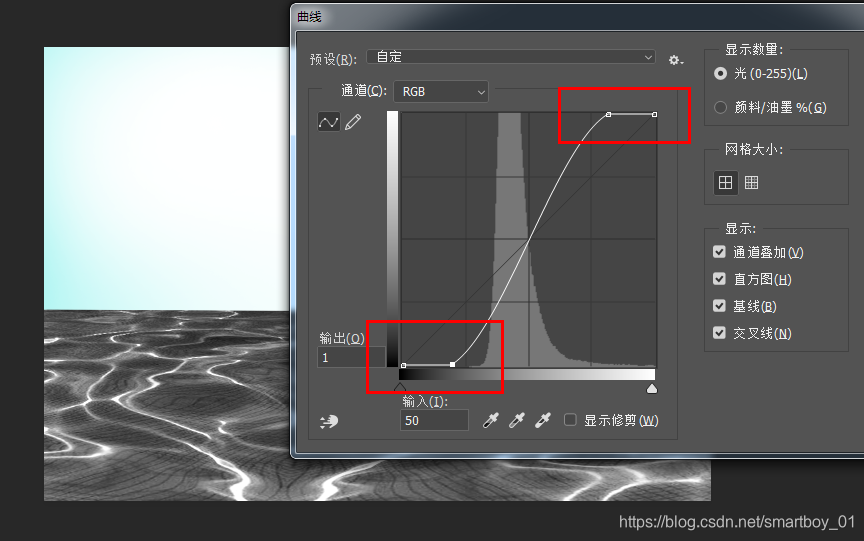Viewport: 864px width, 541px height.
Task: Open the 通道 RGB channel dropdown
Action: [441, 91]
